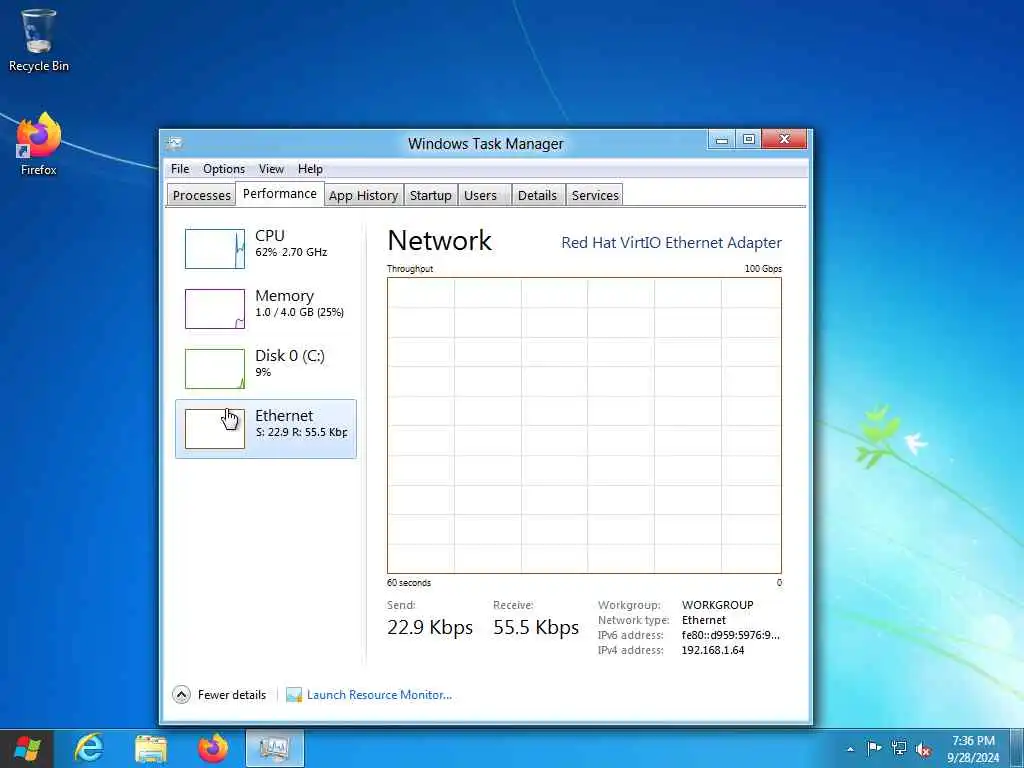
Task: Click the IPv6 address "fe80::d959:5976:9..."
Action: [x=731, y=635]
